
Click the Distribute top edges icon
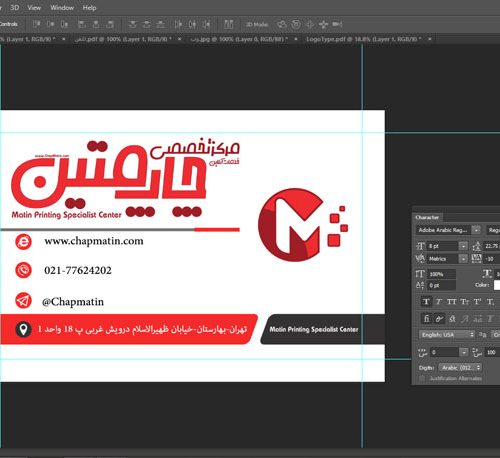[132, 24]
